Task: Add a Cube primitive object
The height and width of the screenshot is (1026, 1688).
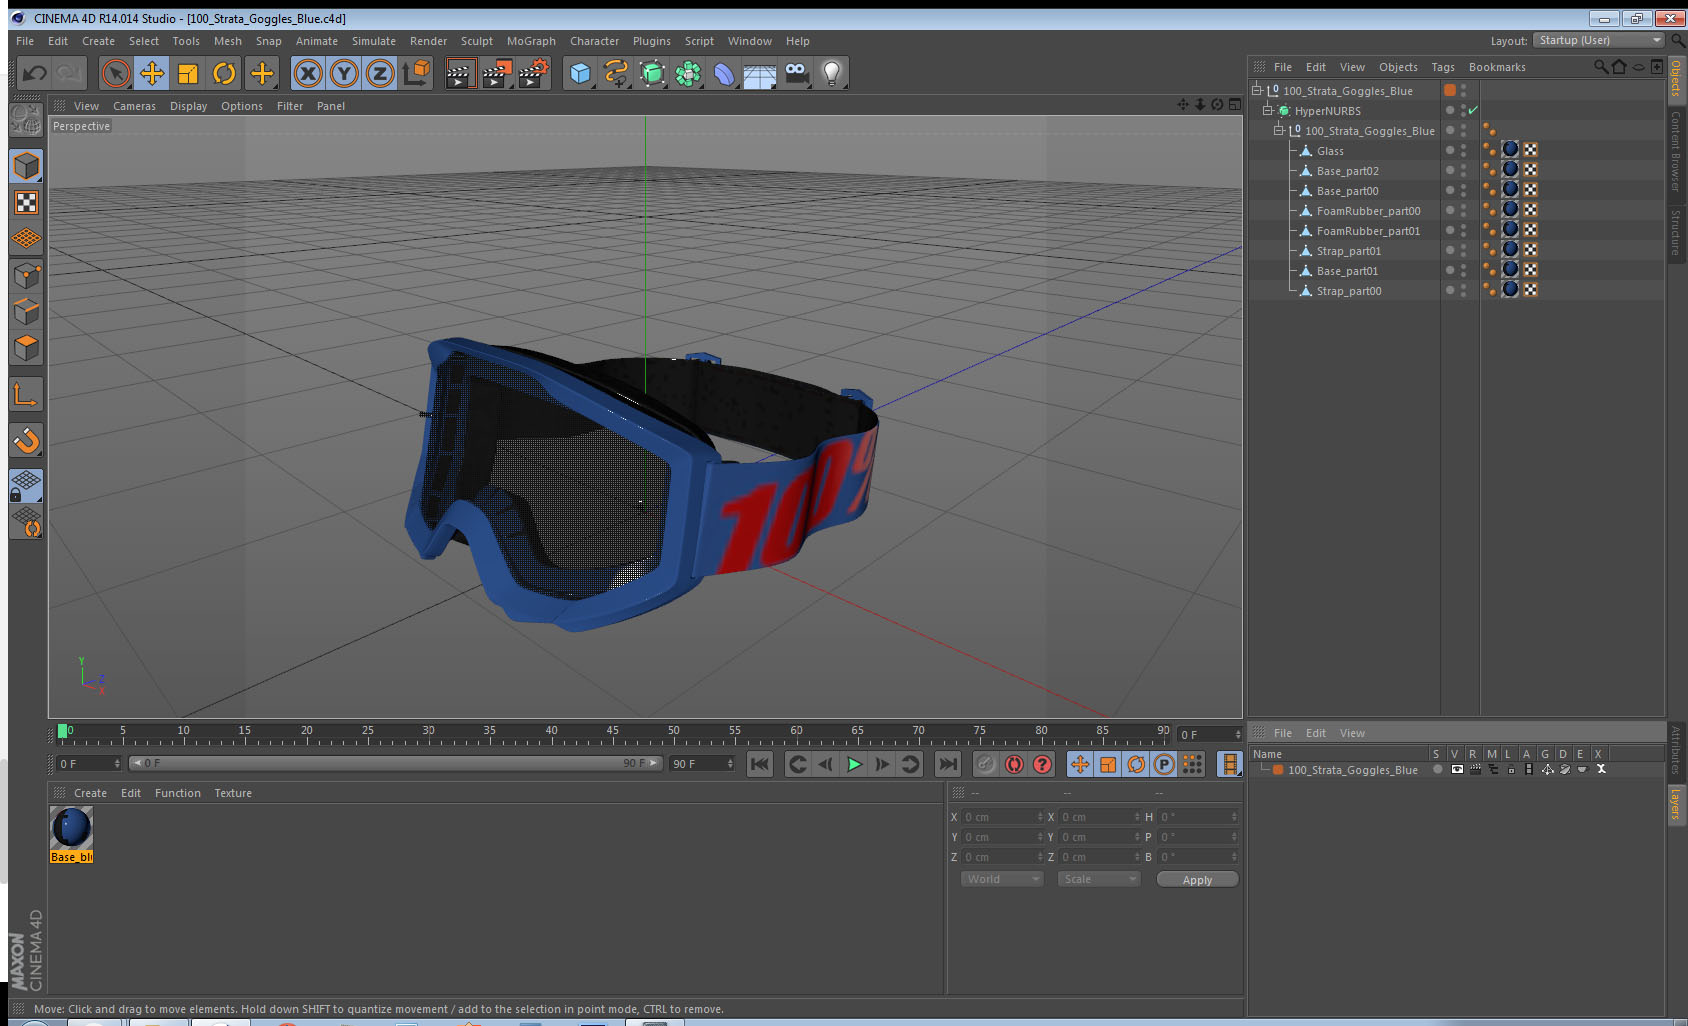Action: tap(580, 73)
